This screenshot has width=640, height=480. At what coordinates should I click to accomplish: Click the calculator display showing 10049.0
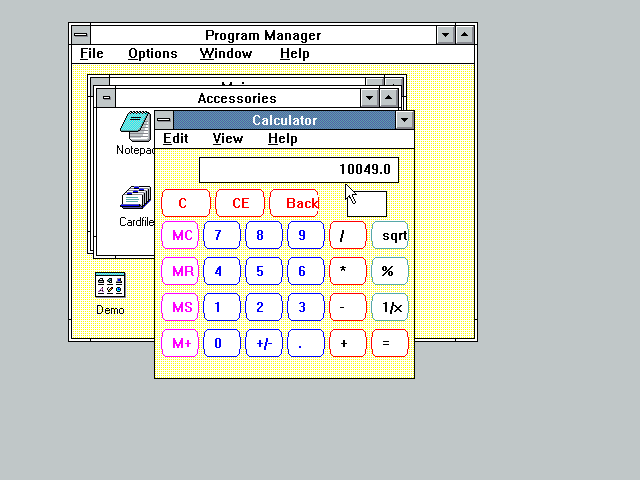(x=299, y=170)
